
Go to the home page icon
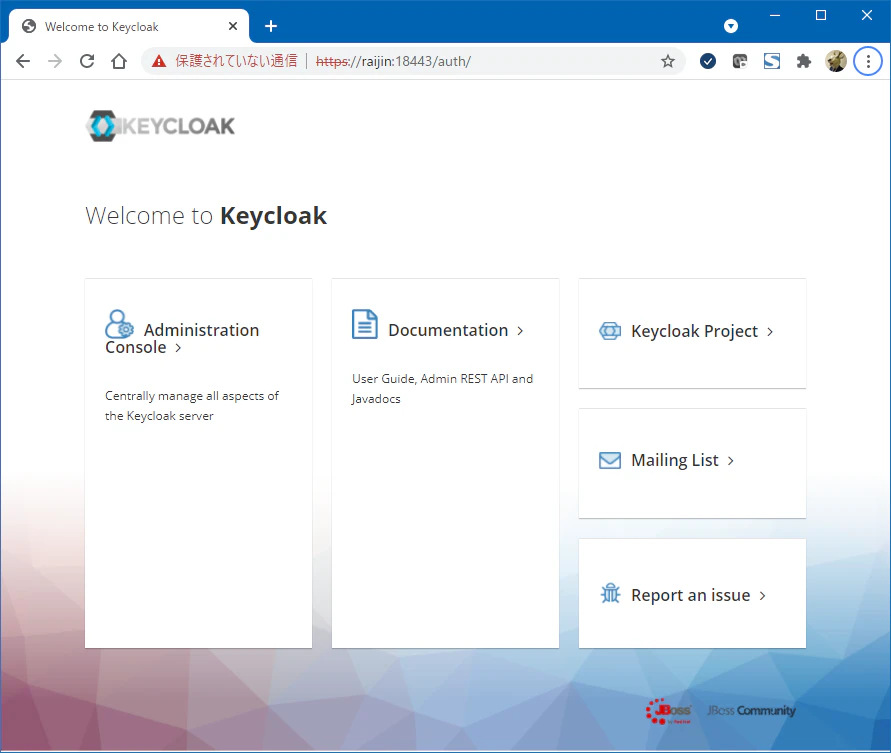(x=119, y=61)
